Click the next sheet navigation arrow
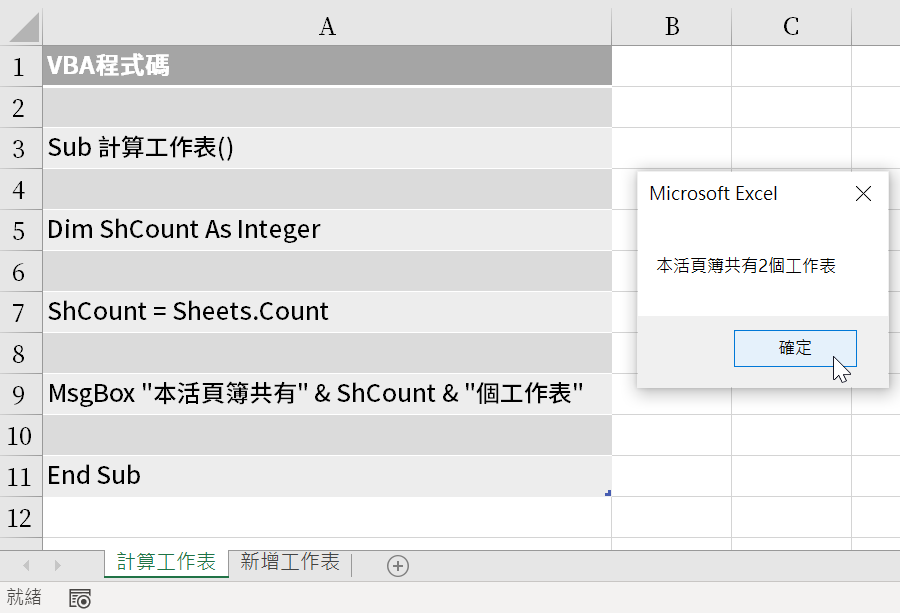The height and width of the screenshot is (613, 900). (57, 565)
